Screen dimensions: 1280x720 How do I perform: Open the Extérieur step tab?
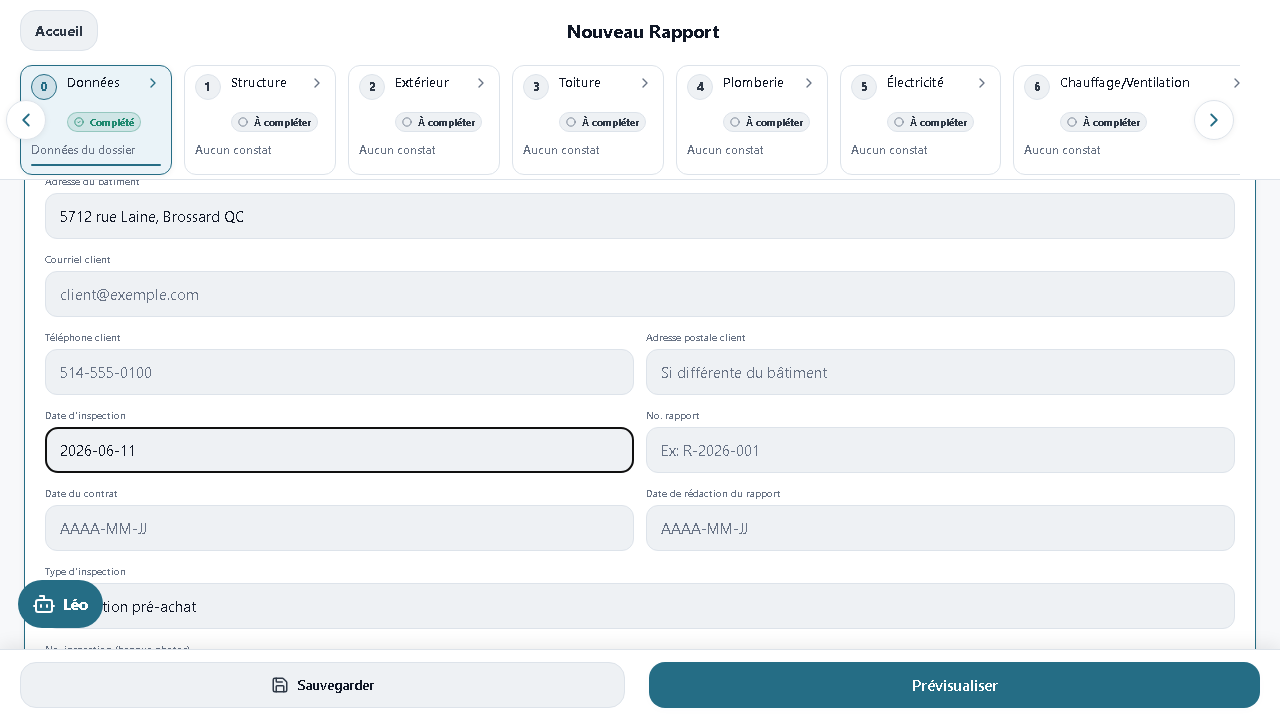(x=424, y=120)
